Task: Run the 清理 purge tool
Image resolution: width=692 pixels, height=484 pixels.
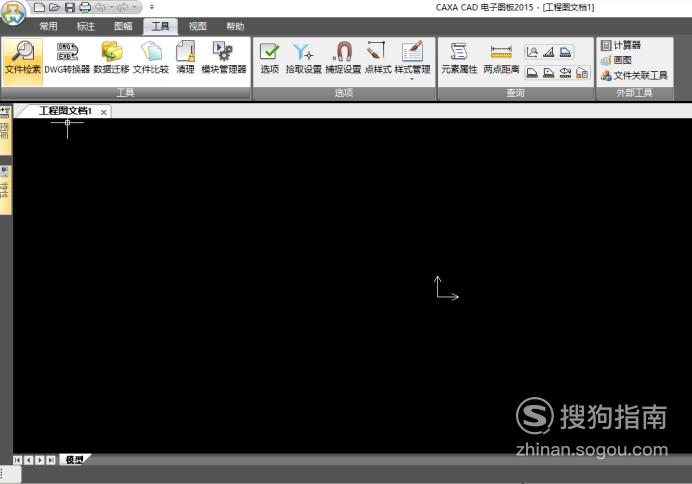Action: click(185, 58)
